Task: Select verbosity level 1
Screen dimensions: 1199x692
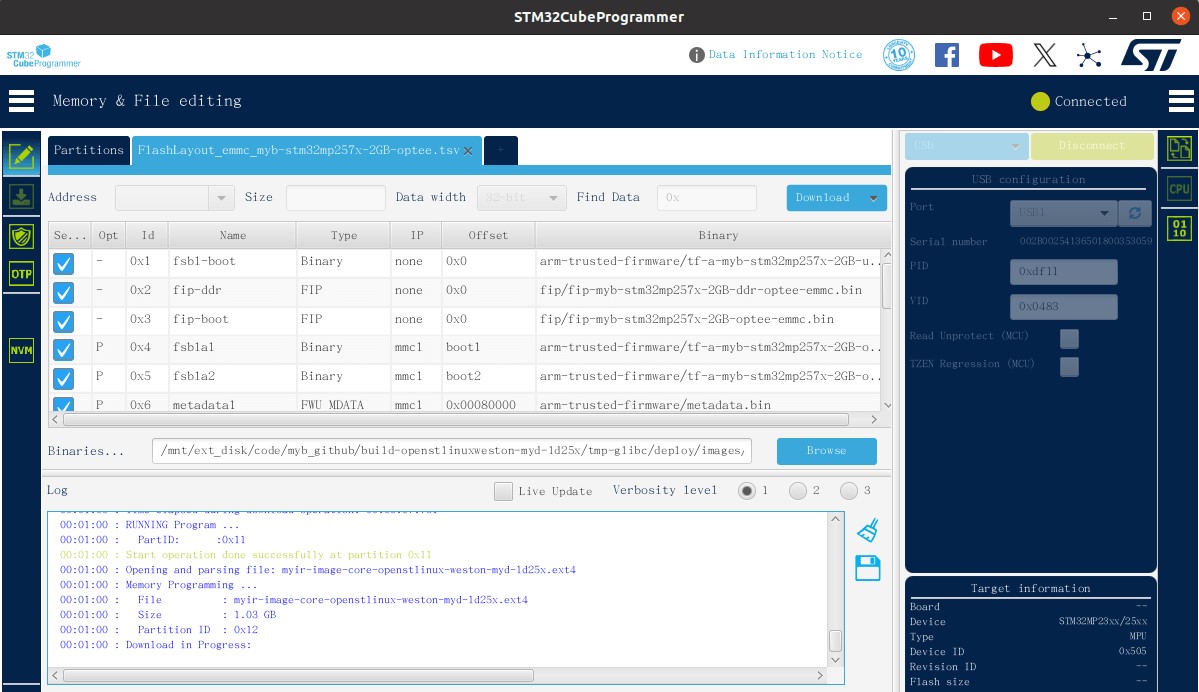Action: click(747, 491)
